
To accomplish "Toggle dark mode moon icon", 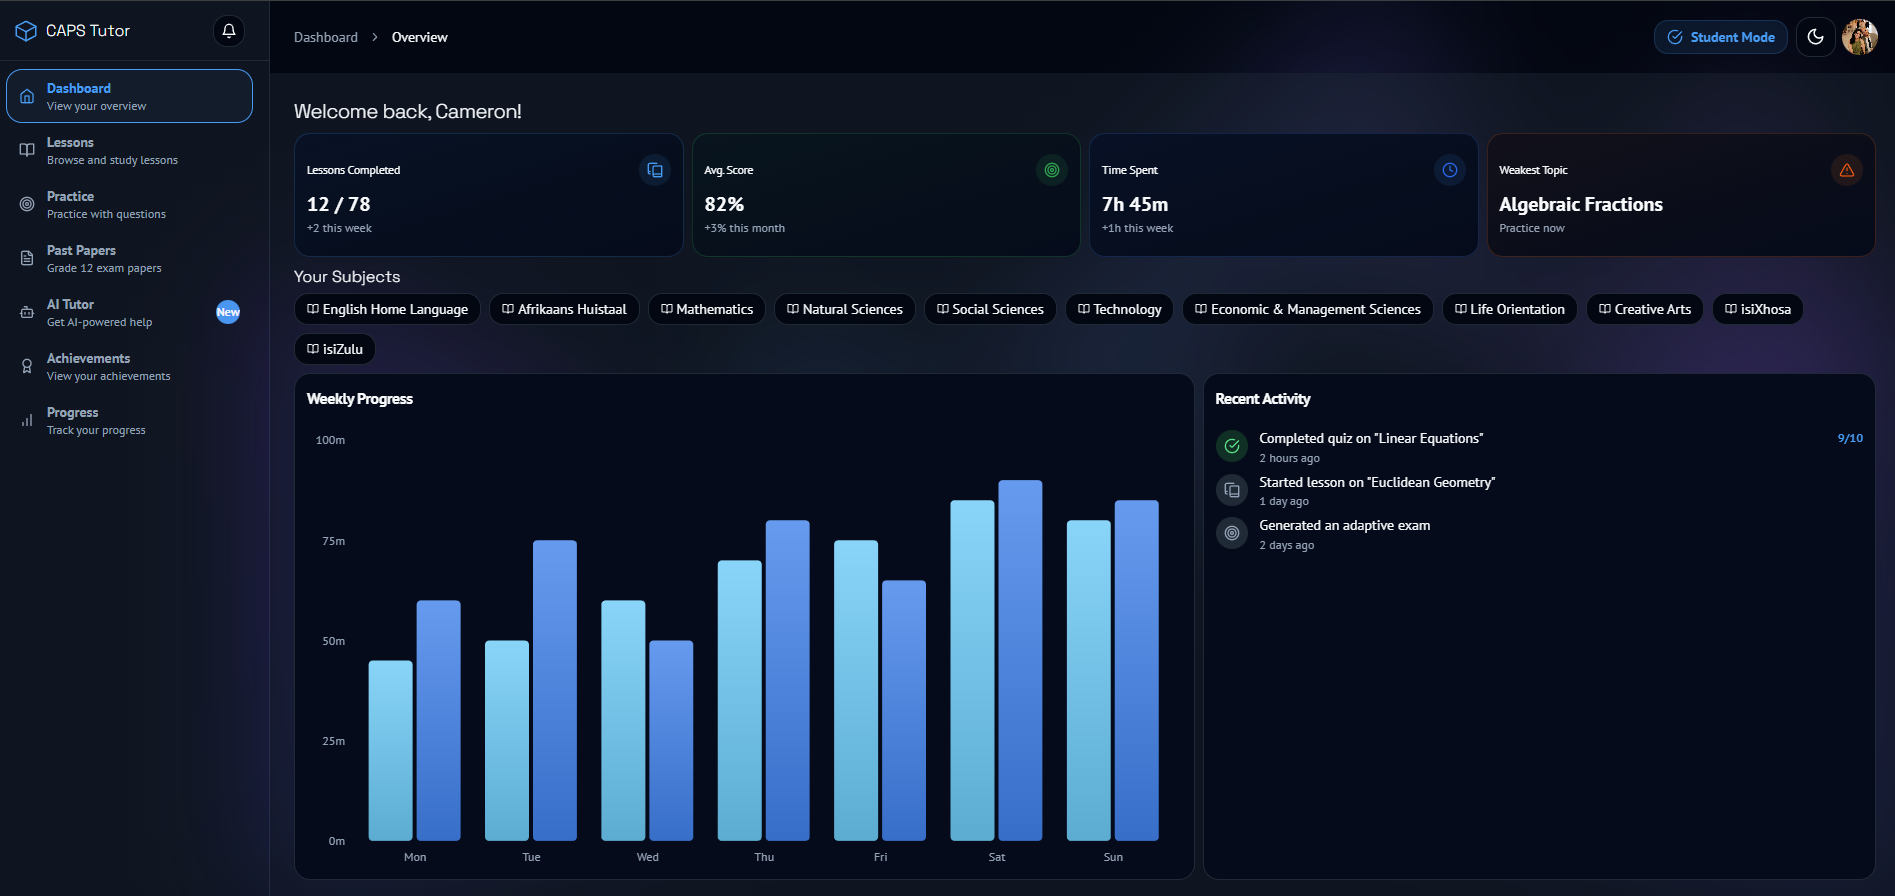I will [x=1815, y=37].
